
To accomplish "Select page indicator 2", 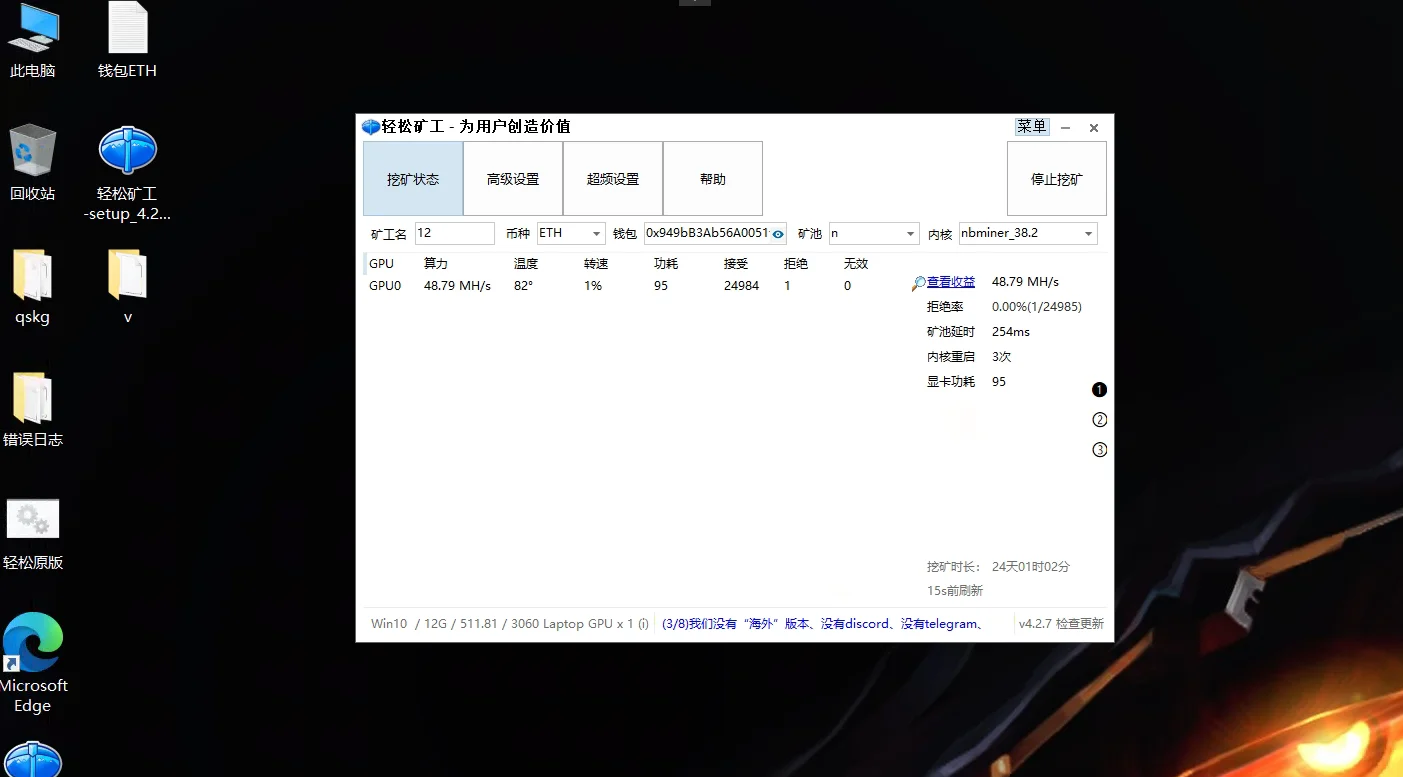I will click(x=1099, y=420).
